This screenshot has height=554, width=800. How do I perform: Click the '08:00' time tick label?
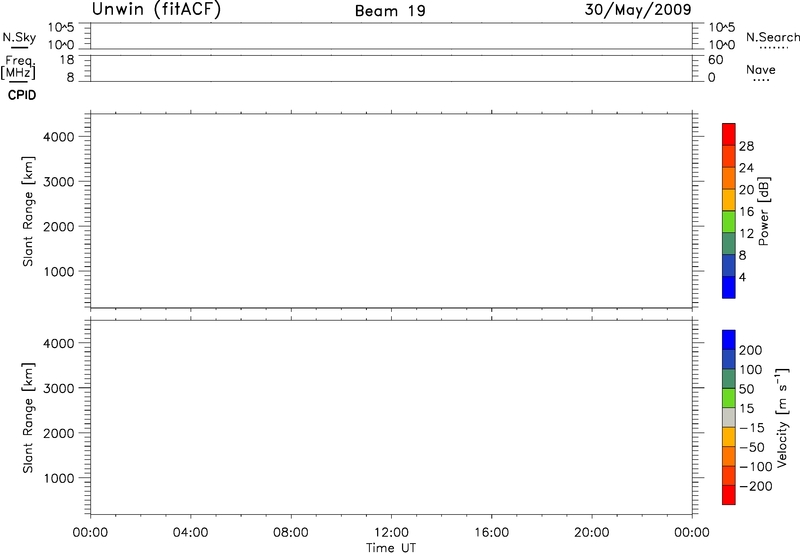click(x=291, y=533)
